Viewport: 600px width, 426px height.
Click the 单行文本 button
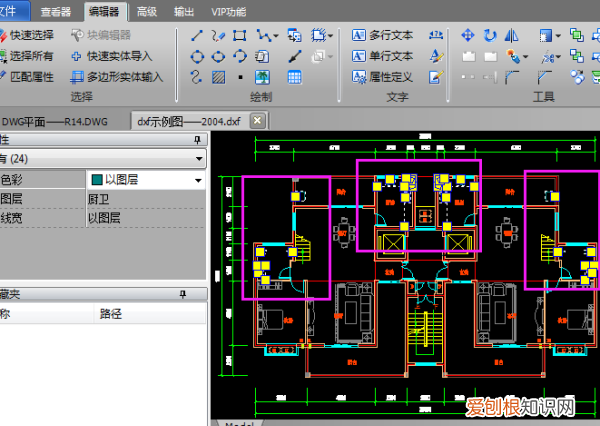pos(382,56)
